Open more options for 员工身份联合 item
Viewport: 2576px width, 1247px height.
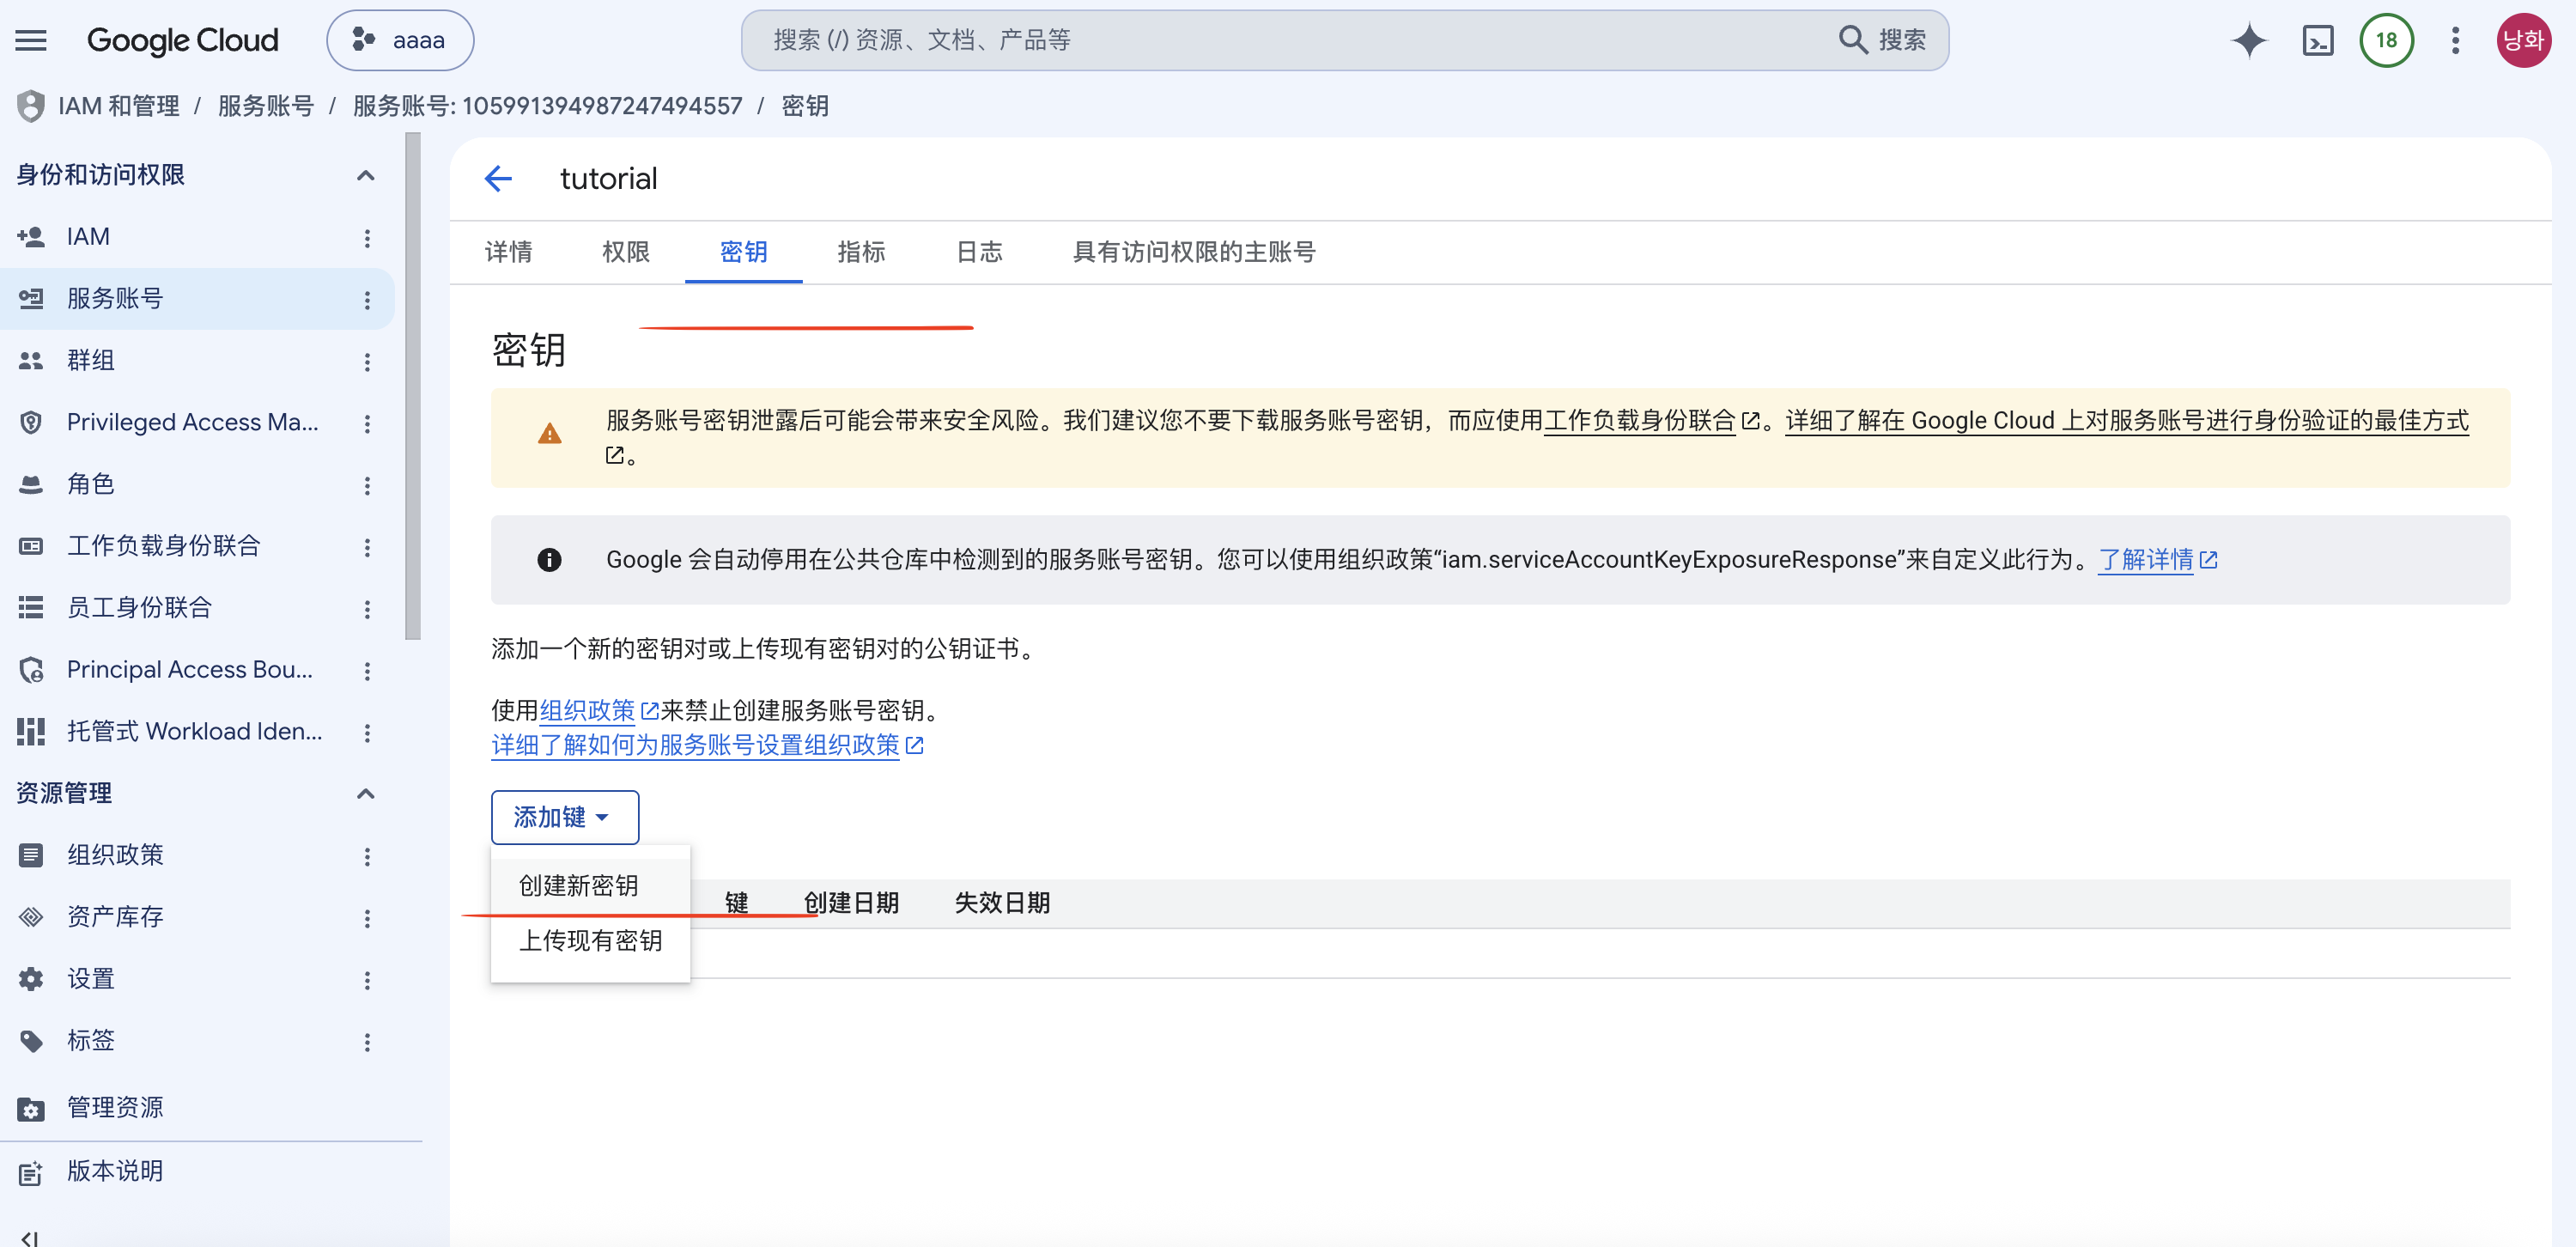pos(367,610)
